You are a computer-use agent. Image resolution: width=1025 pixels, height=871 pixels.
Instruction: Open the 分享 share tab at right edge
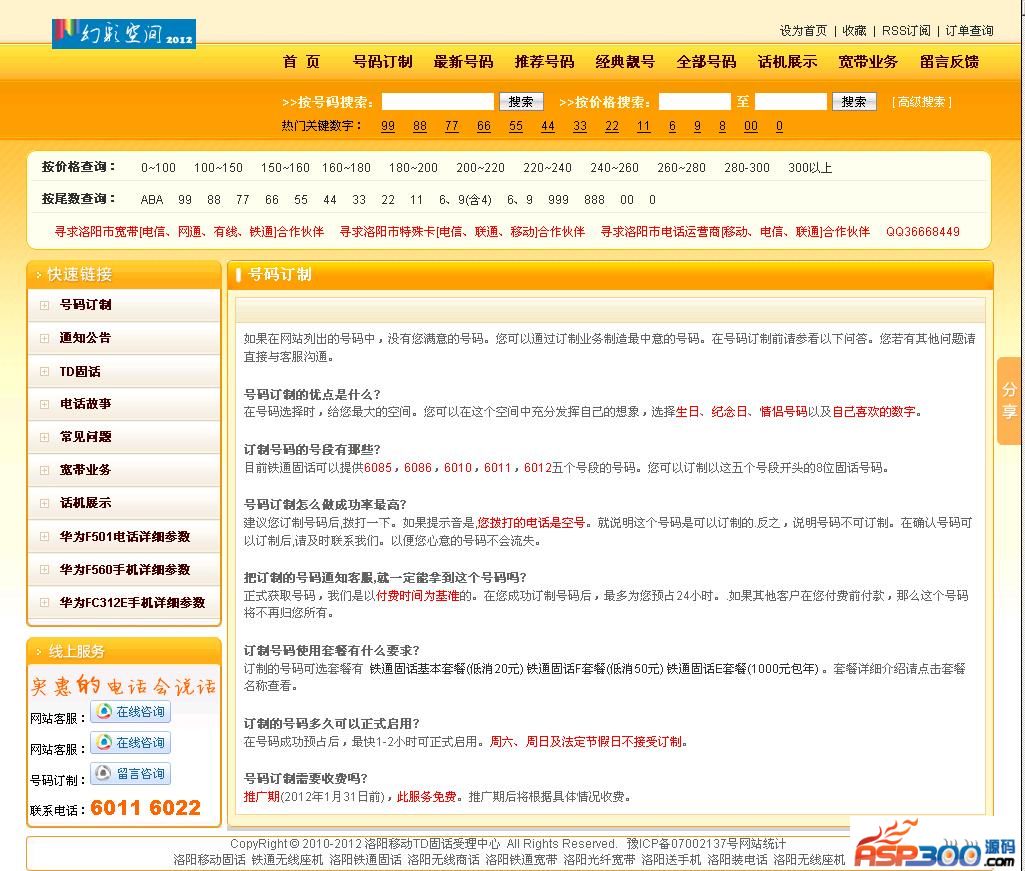tap(1009, 401)
